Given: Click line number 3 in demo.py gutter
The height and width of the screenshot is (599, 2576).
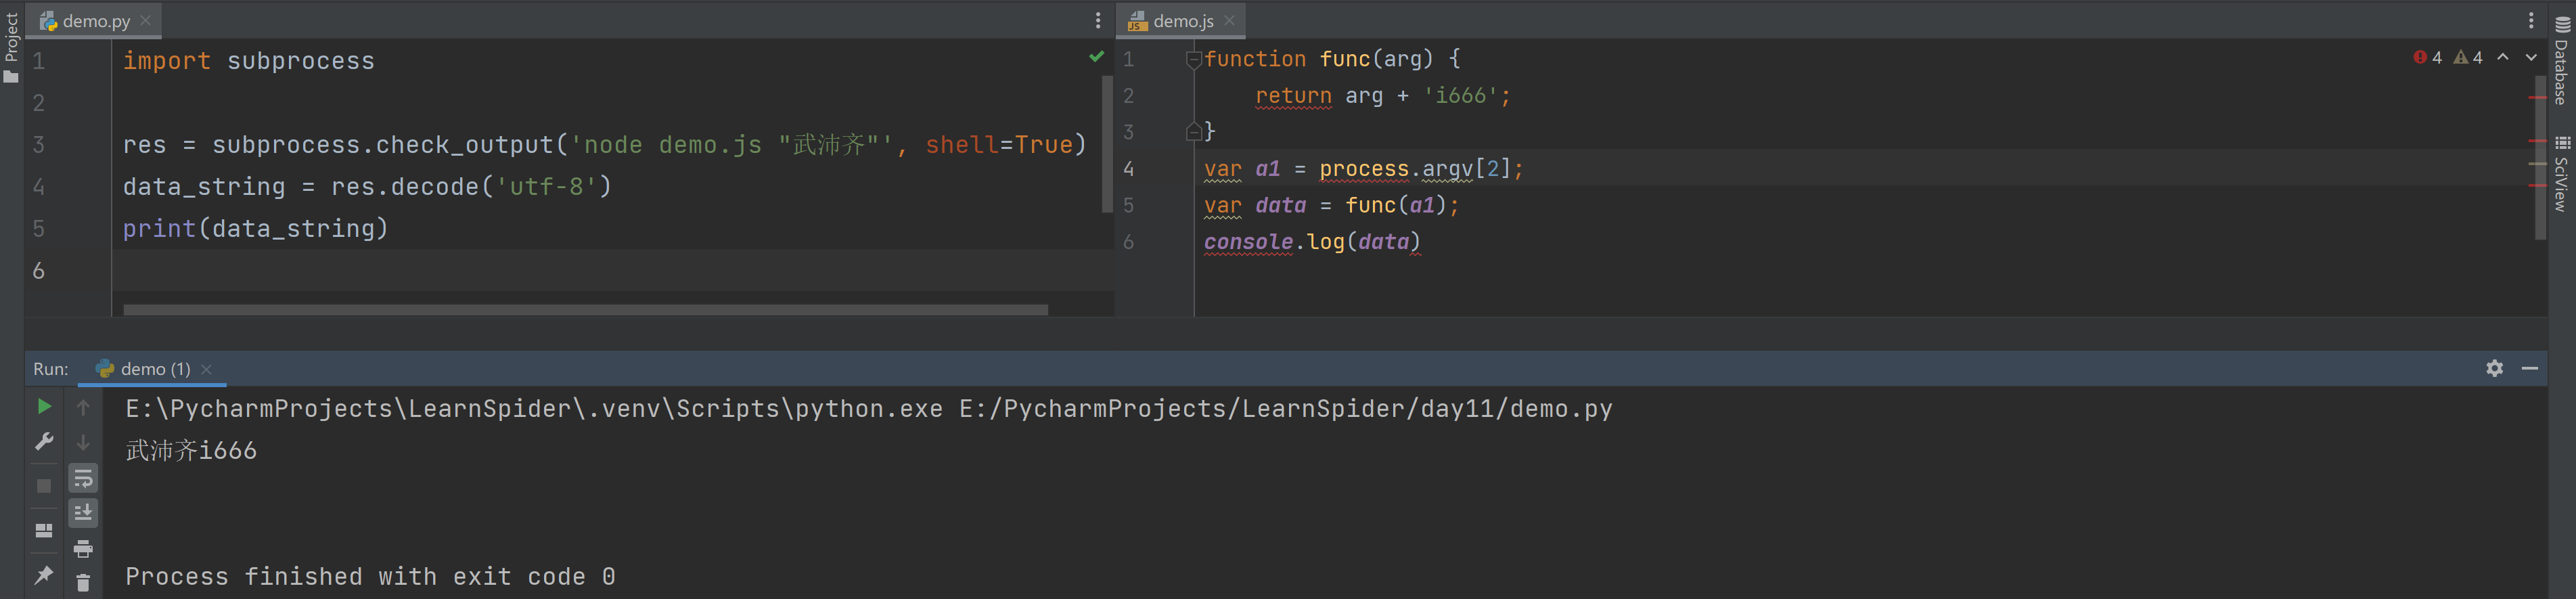Looking at the screenshot, I should [38, 145].
